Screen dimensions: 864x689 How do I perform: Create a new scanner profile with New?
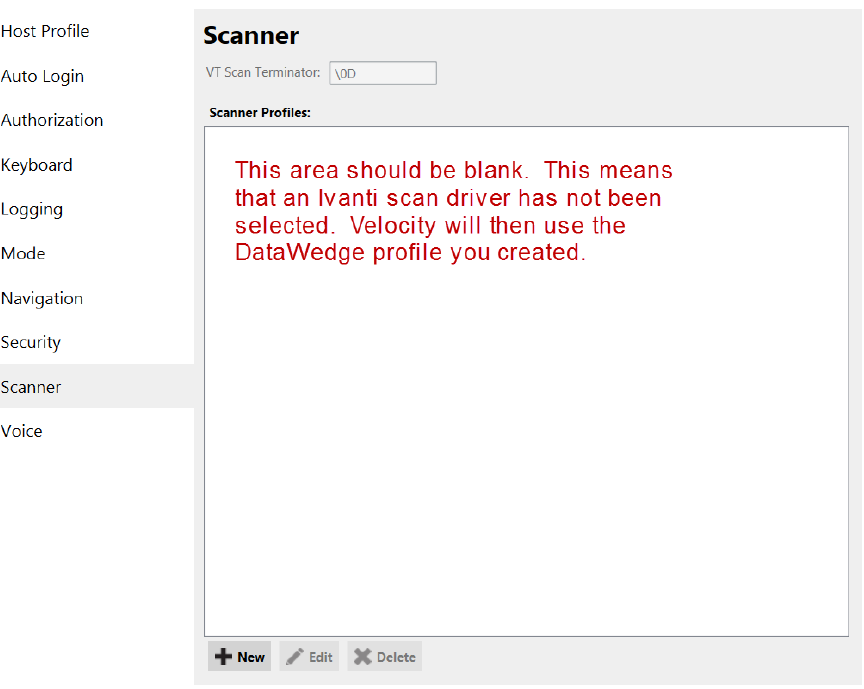tap(239, 656)
